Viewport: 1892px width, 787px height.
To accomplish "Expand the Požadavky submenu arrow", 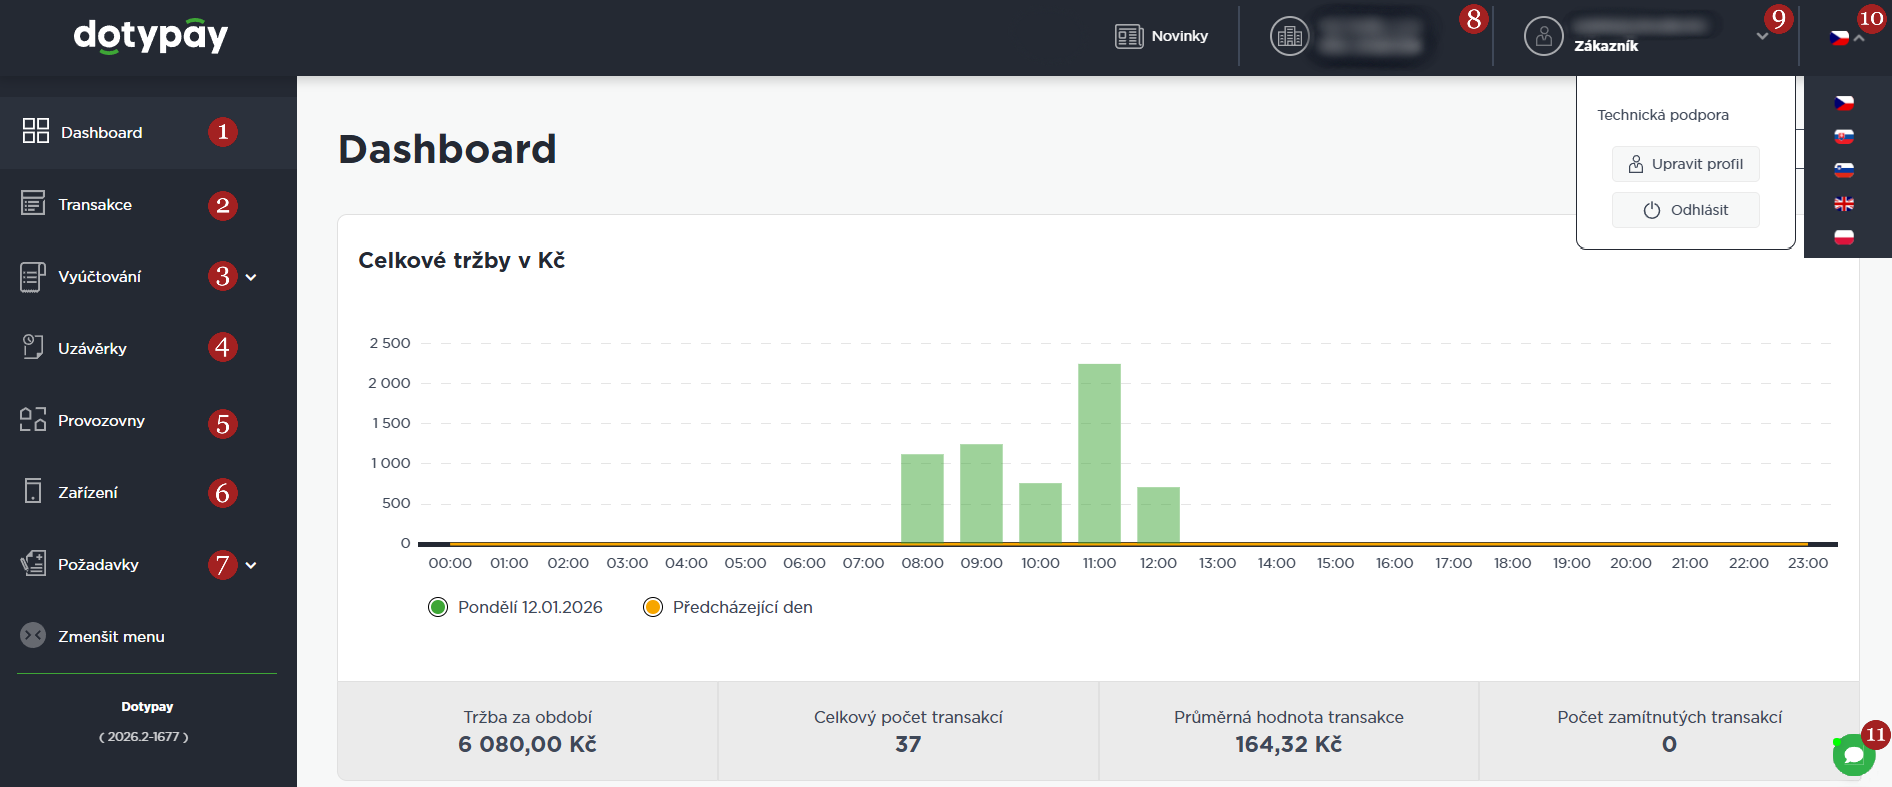I will (x=251, y=565).
